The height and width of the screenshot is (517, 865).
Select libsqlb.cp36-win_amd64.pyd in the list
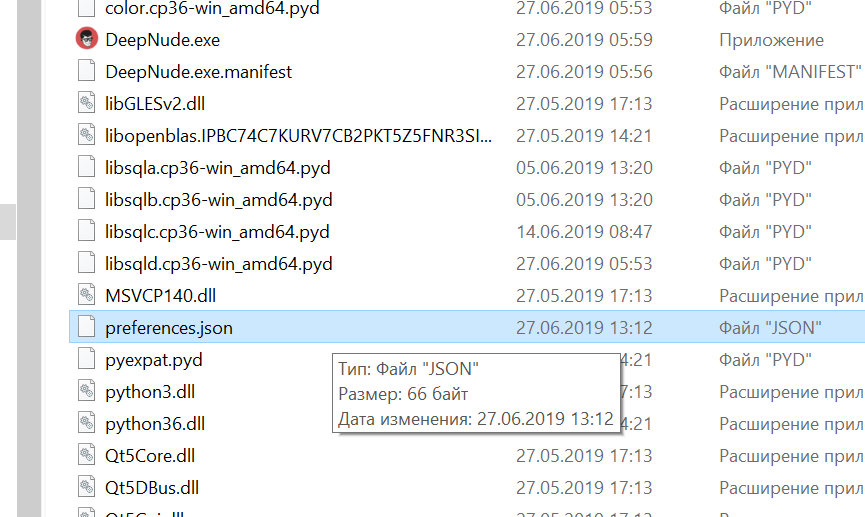point(219,200)
